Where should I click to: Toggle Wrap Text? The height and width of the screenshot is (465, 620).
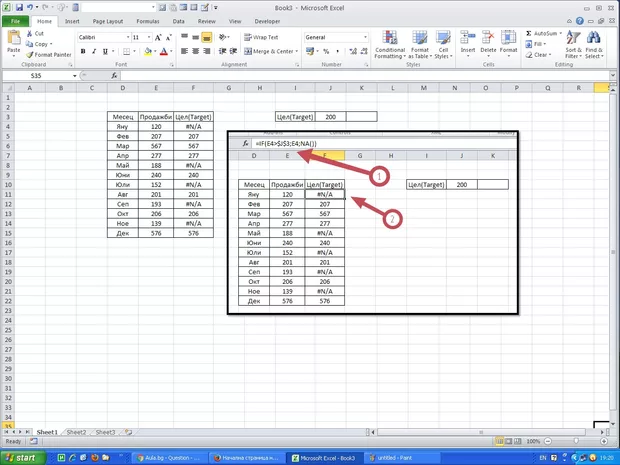click(x=261, y=37)
